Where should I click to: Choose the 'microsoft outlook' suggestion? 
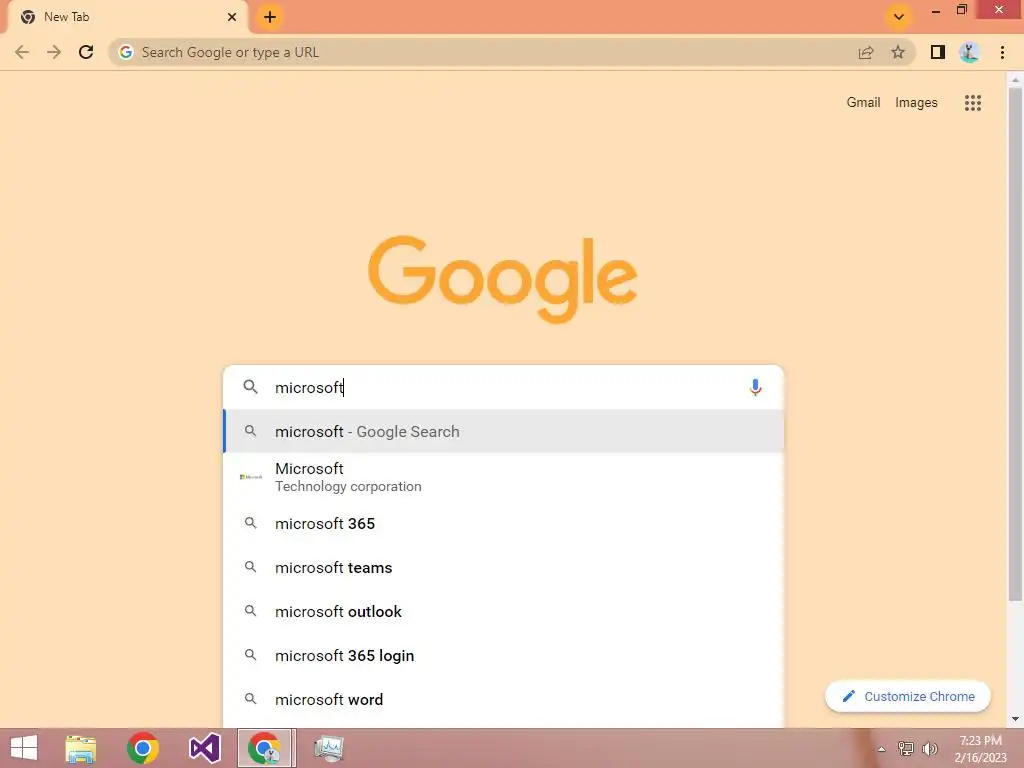(x=503, y=611)
